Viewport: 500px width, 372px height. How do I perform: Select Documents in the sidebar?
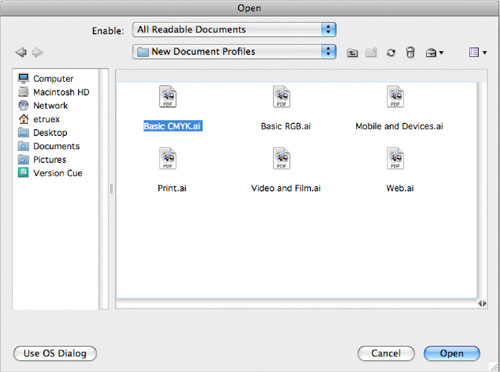click(56, 146)
